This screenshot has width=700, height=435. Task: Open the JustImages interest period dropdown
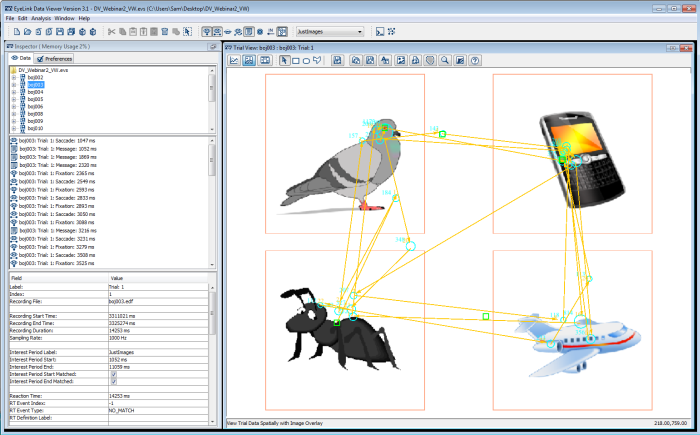(x=330, y=32)
